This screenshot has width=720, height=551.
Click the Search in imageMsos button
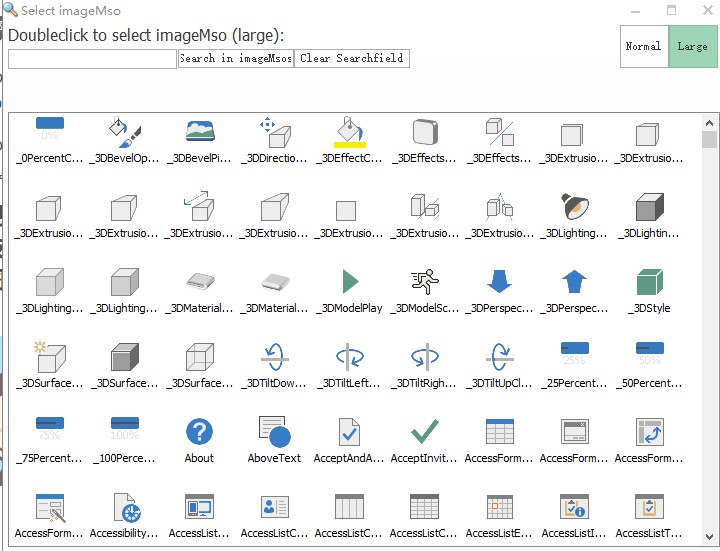click(236, 58)
